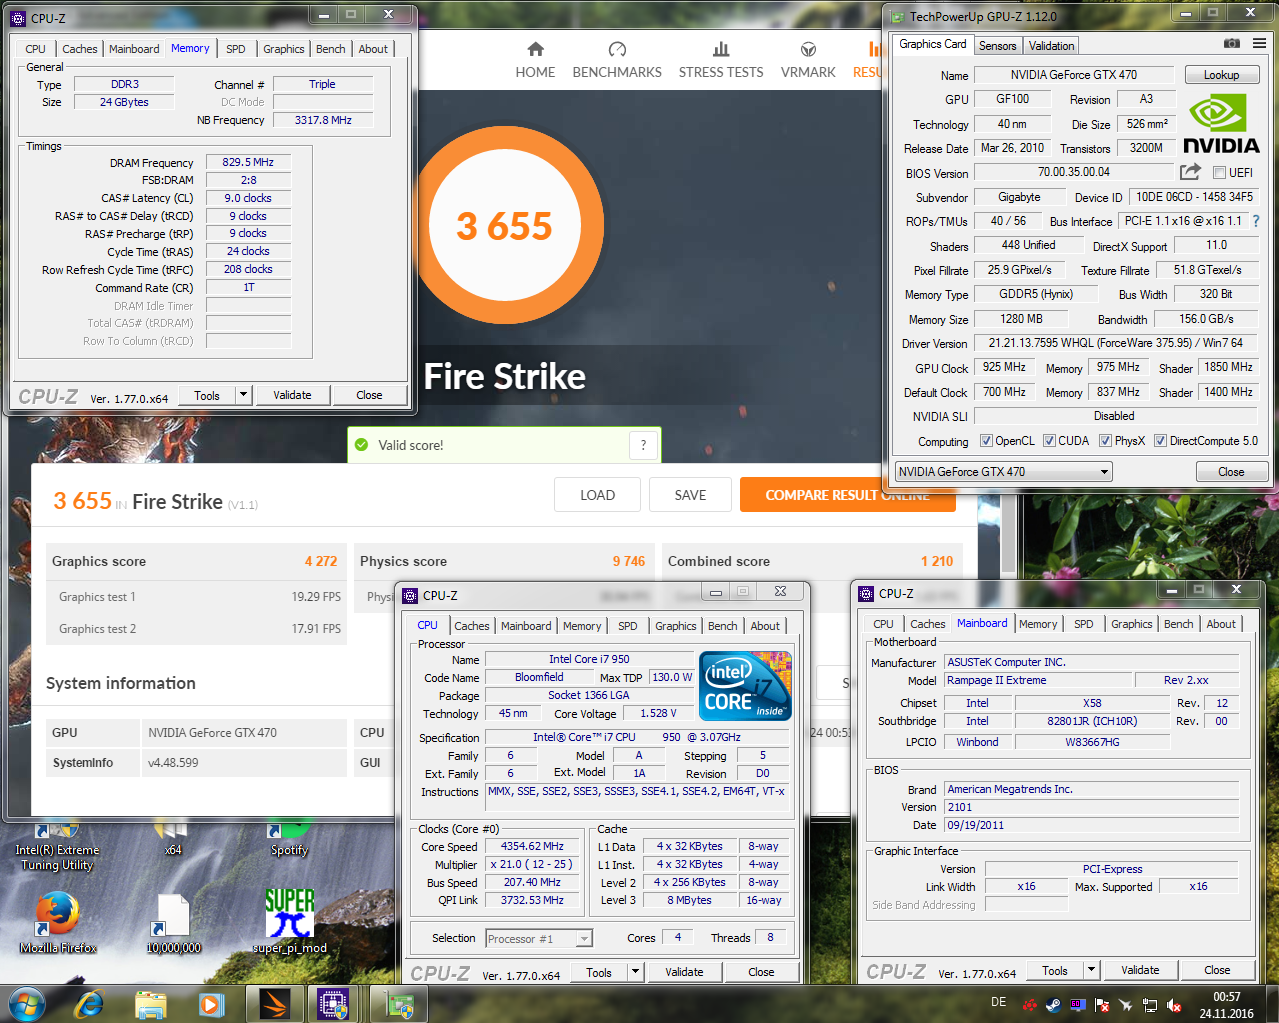Select Sensors tab in GPU-Z

pyautogui.click(x=997, y=46)
